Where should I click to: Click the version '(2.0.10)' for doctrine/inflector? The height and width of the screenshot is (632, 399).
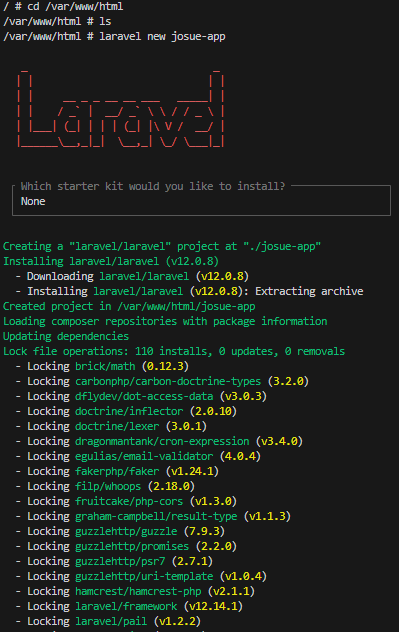213,412
